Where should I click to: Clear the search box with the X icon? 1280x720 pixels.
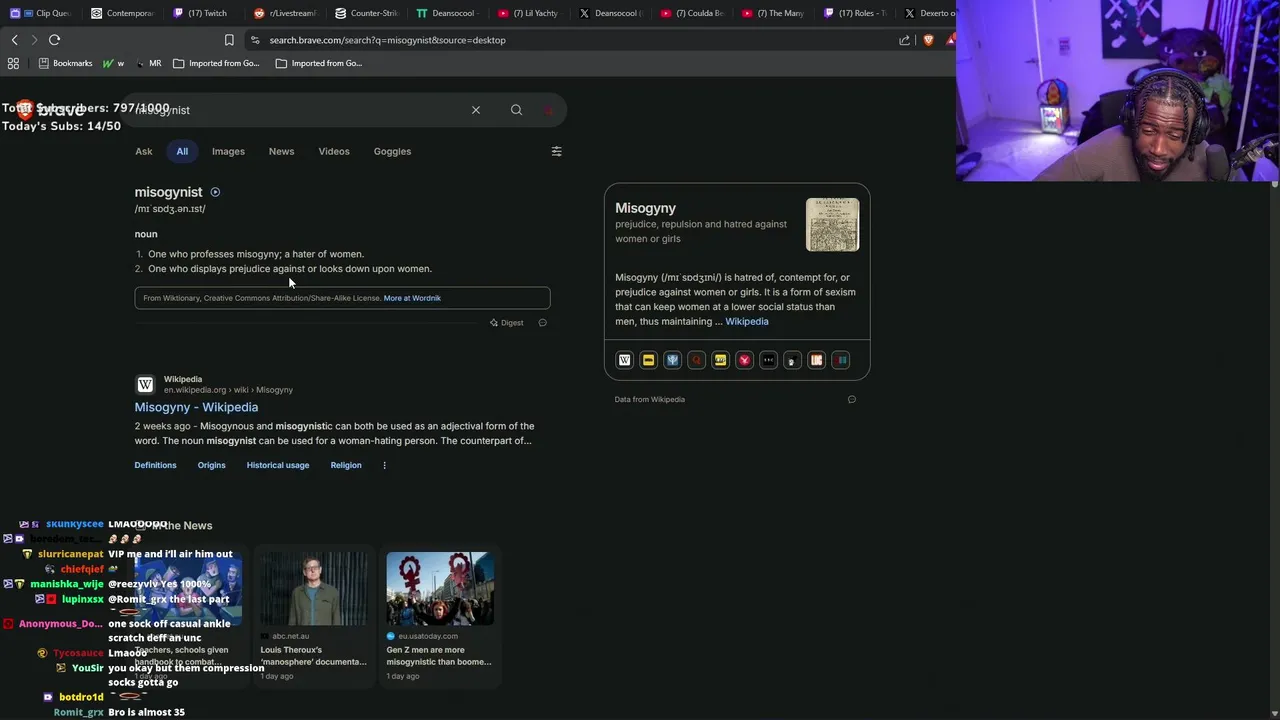pos(476,110)
